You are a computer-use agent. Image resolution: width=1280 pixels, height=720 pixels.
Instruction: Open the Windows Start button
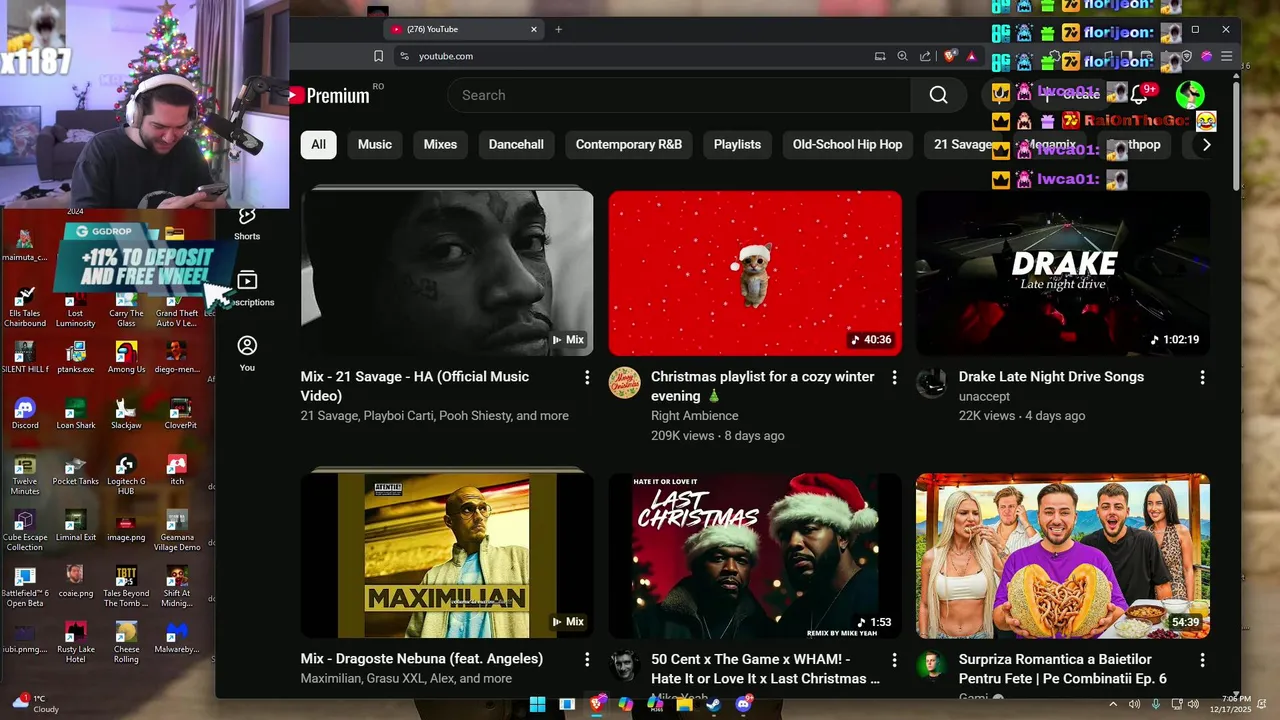point(537,704)
